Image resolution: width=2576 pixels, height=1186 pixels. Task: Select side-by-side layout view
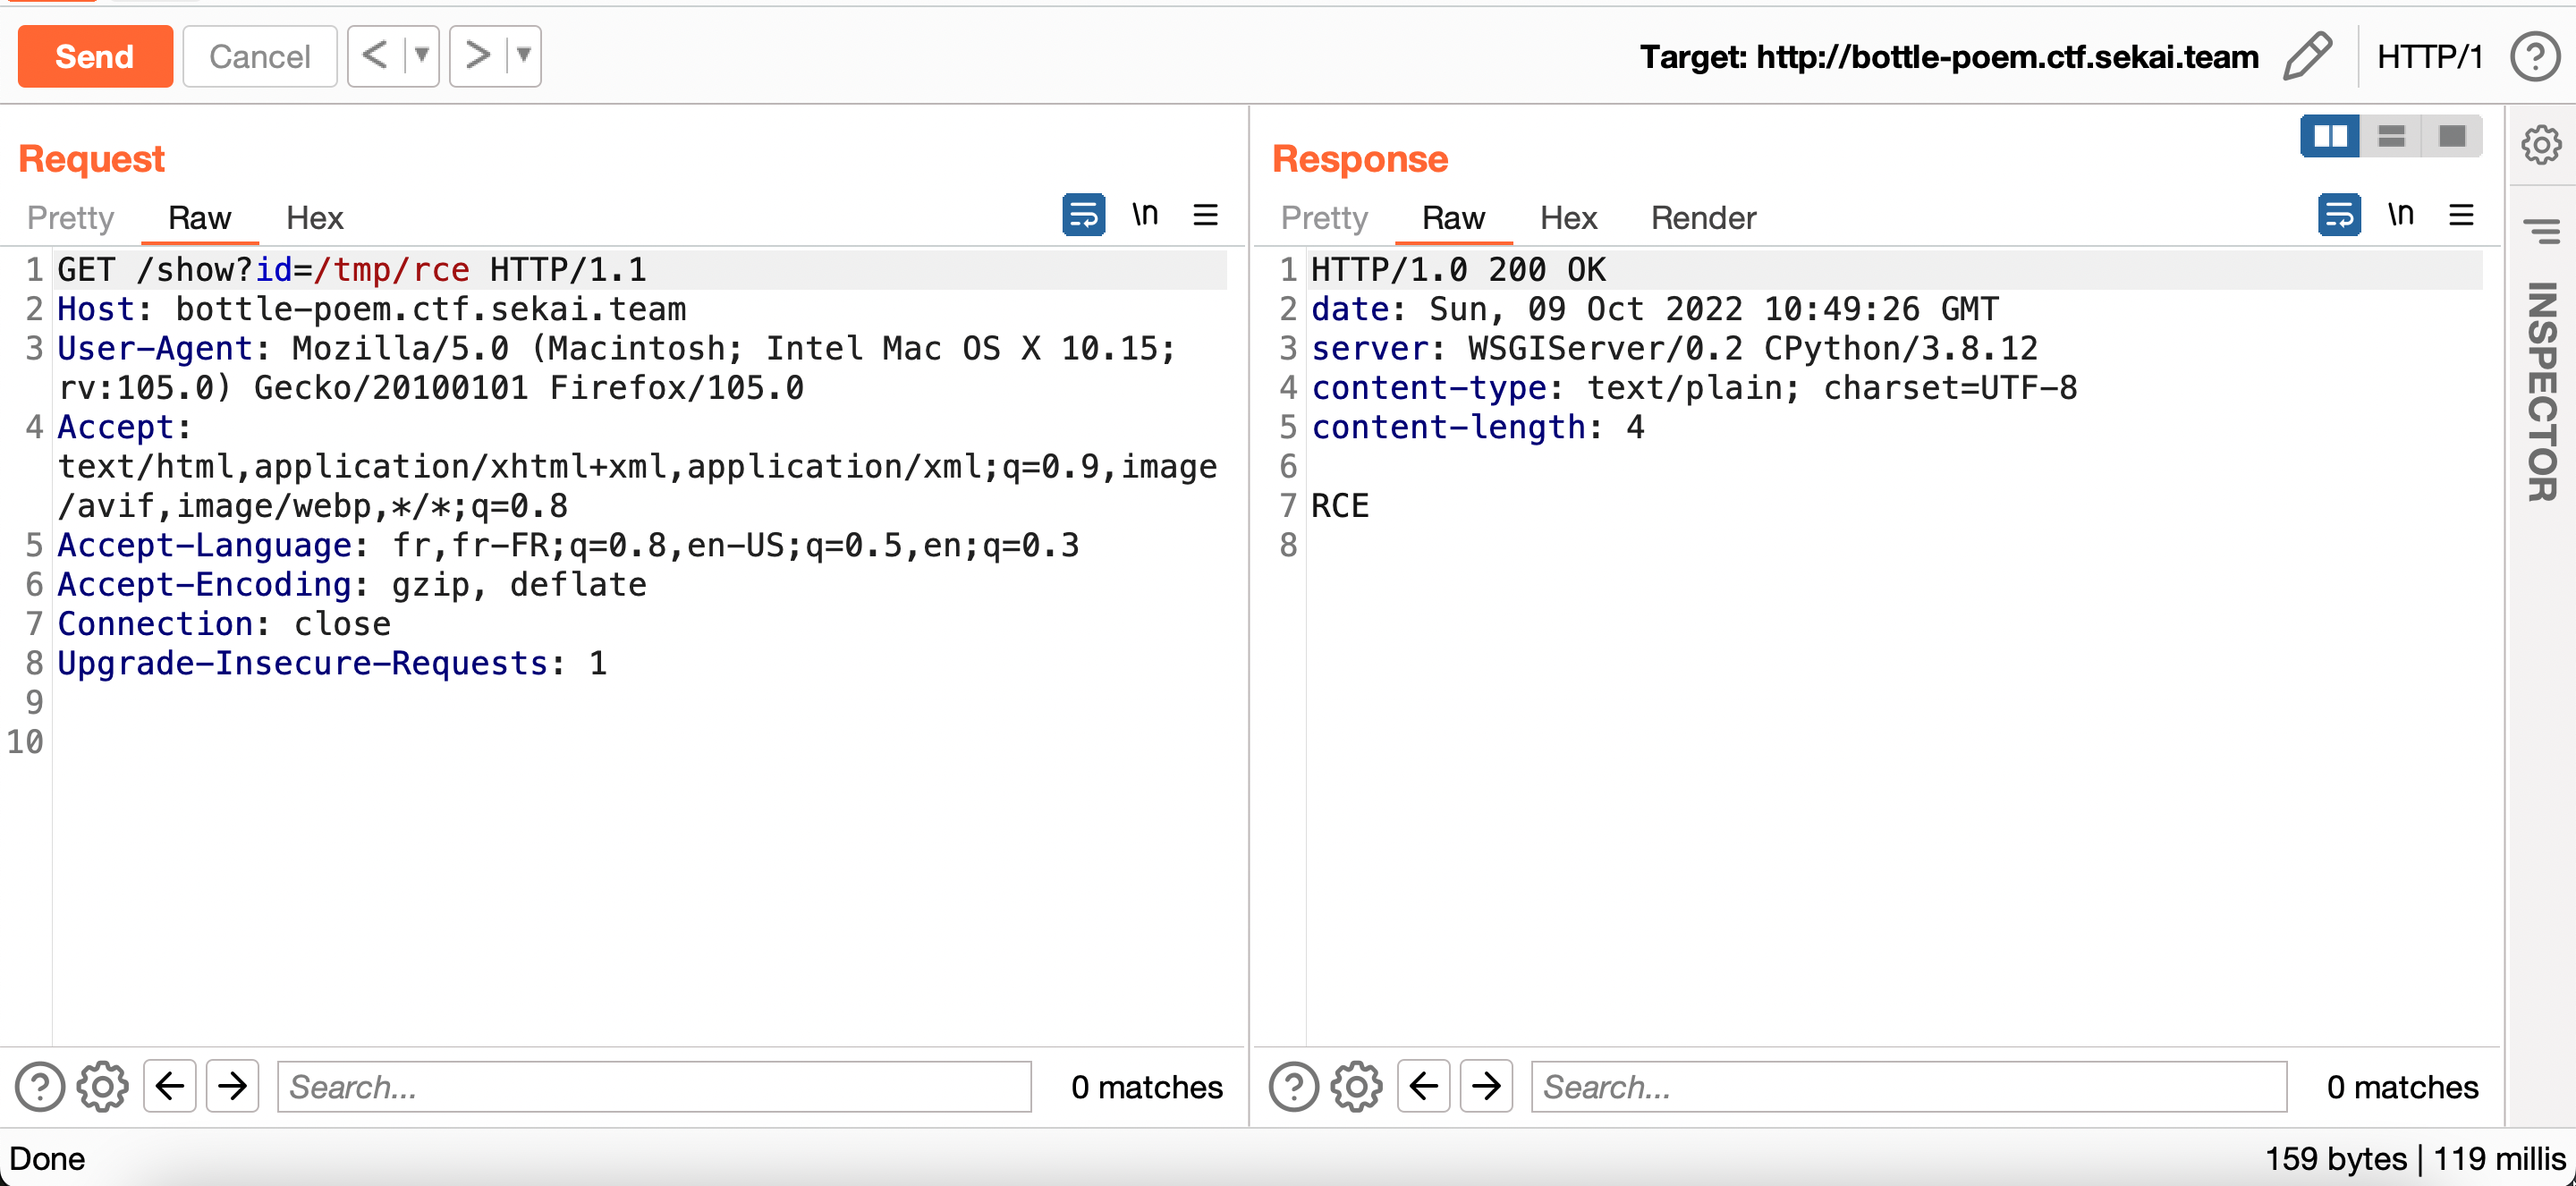(x=2330, y=136)
